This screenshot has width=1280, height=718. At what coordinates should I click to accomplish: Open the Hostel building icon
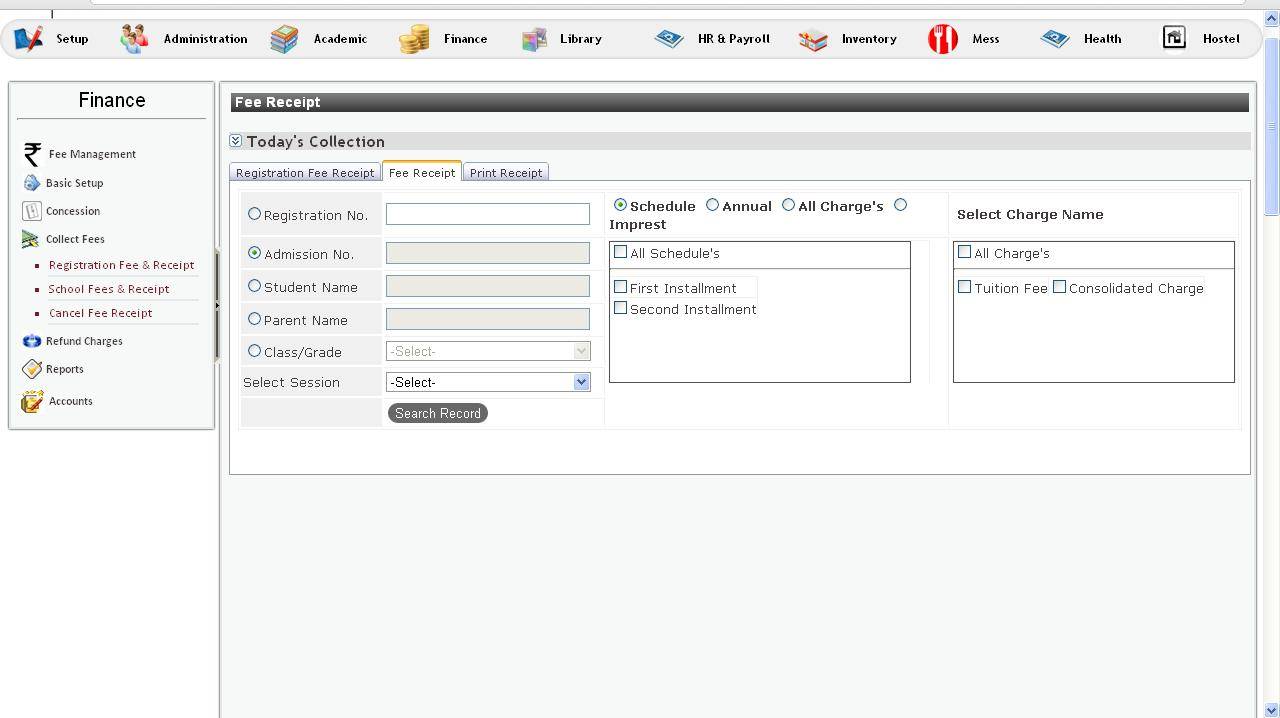coord(1174,38)
